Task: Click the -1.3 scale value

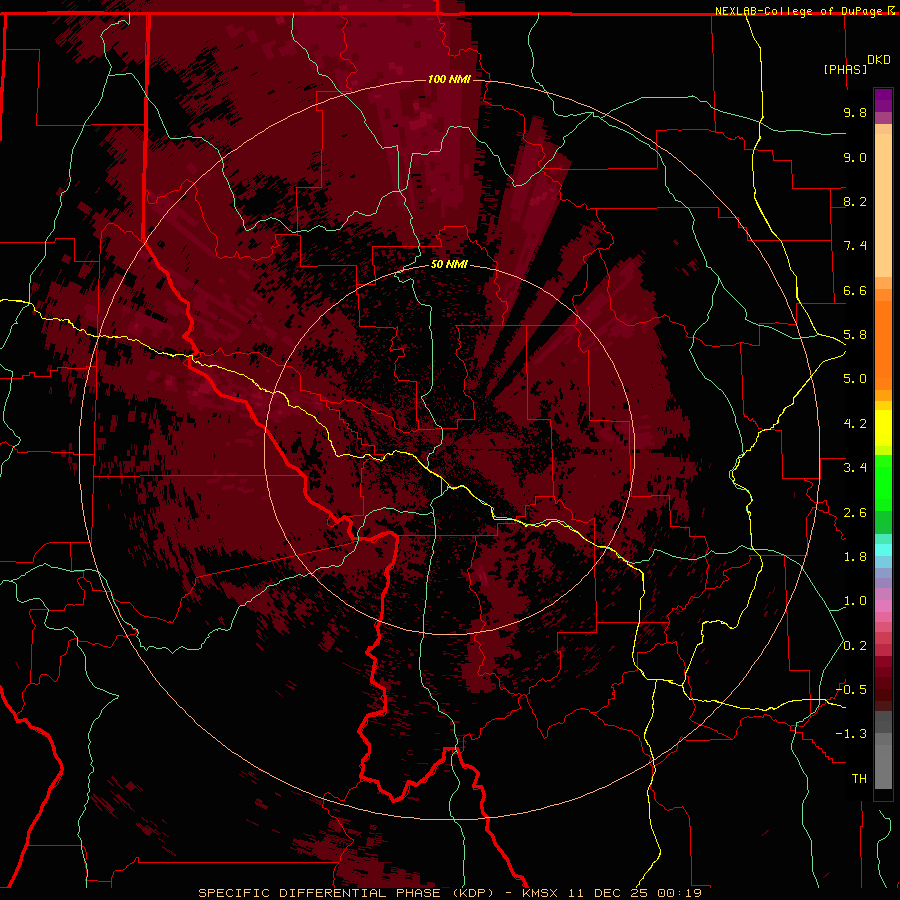Action: (851, 734)
